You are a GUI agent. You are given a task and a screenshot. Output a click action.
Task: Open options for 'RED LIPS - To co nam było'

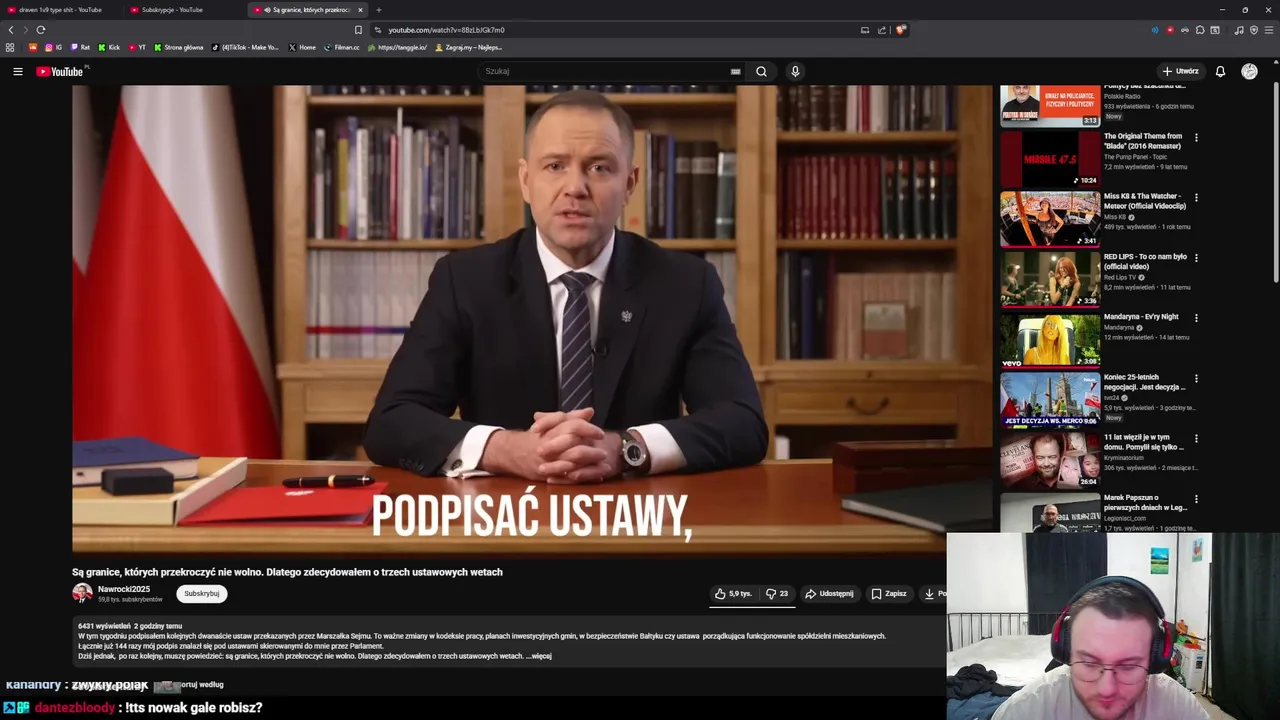pos(1196,258)
